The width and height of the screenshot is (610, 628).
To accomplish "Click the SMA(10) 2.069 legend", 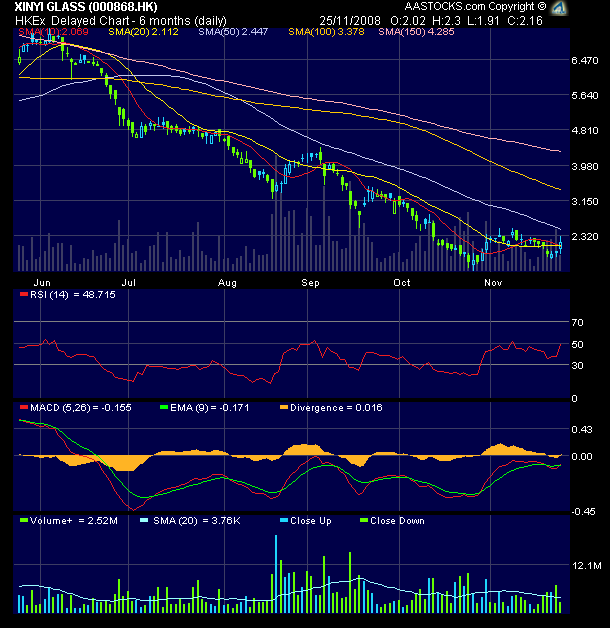I will pos(53,32).
